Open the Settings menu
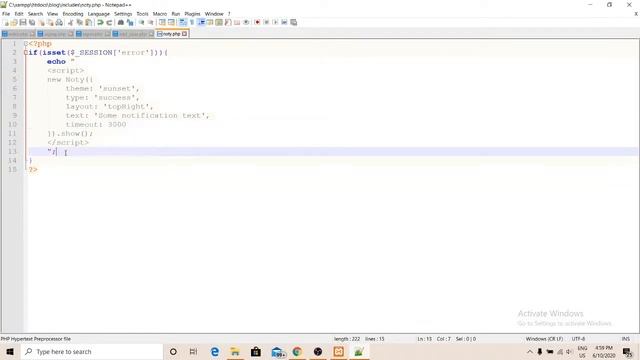640x360 pixels. (x=123, y=14)
